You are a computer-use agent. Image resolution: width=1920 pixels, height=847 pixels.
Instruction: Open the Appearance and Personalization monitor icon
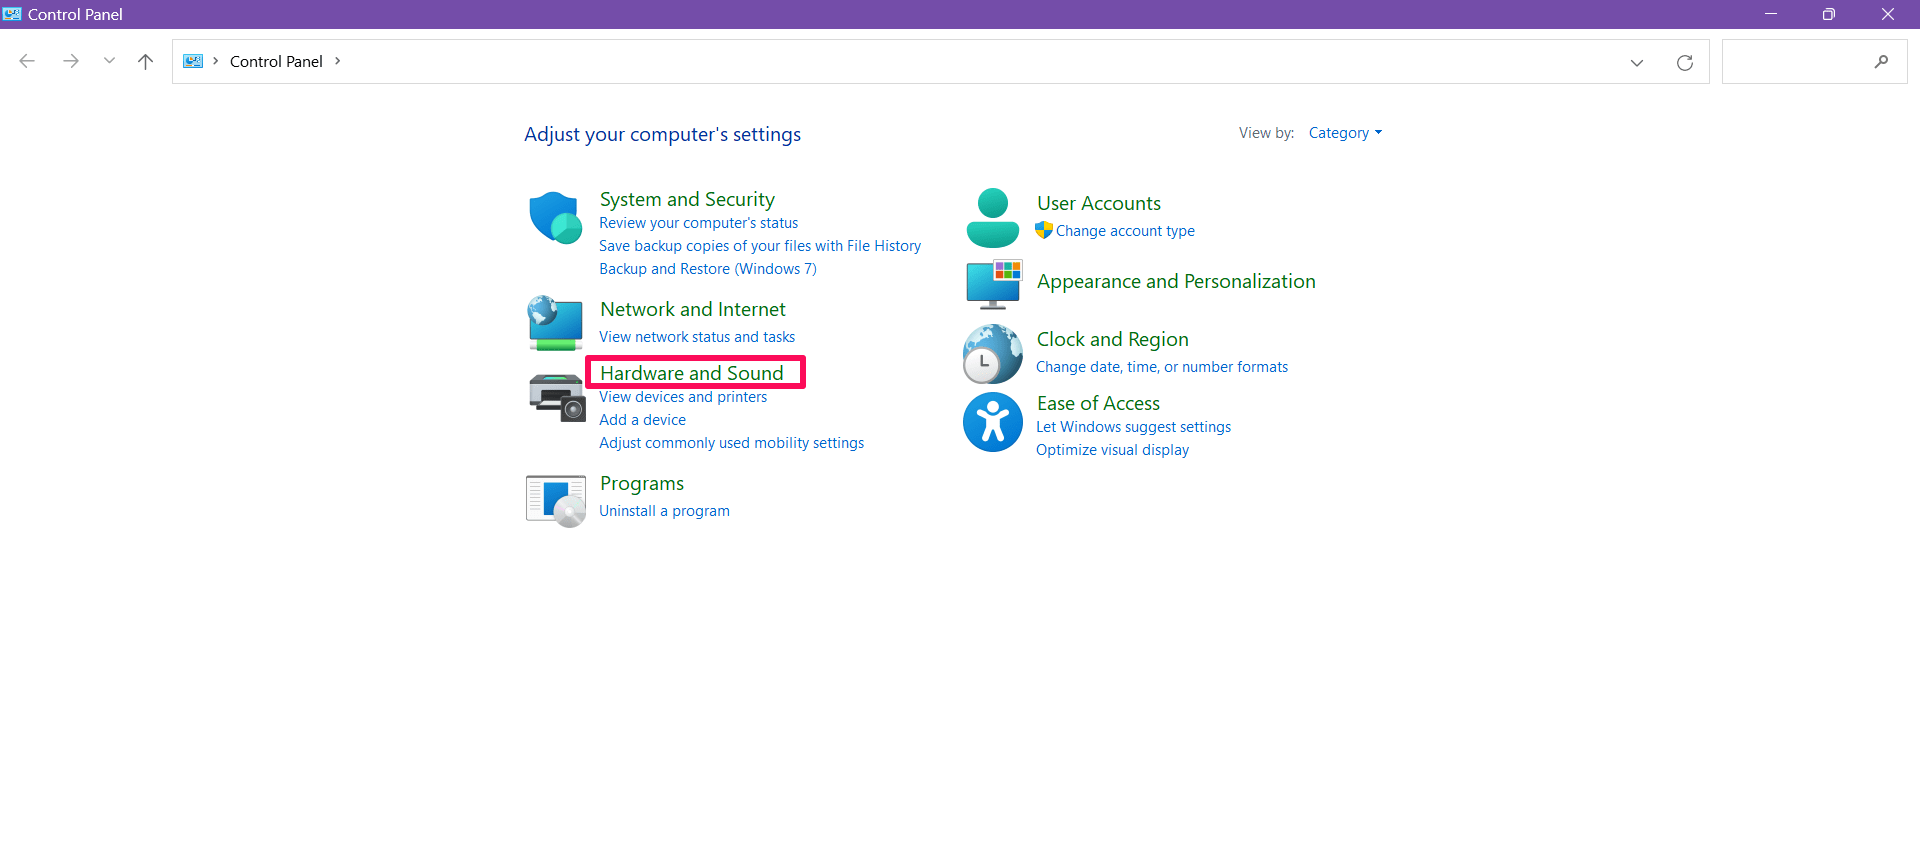click(x=993, y=284)
